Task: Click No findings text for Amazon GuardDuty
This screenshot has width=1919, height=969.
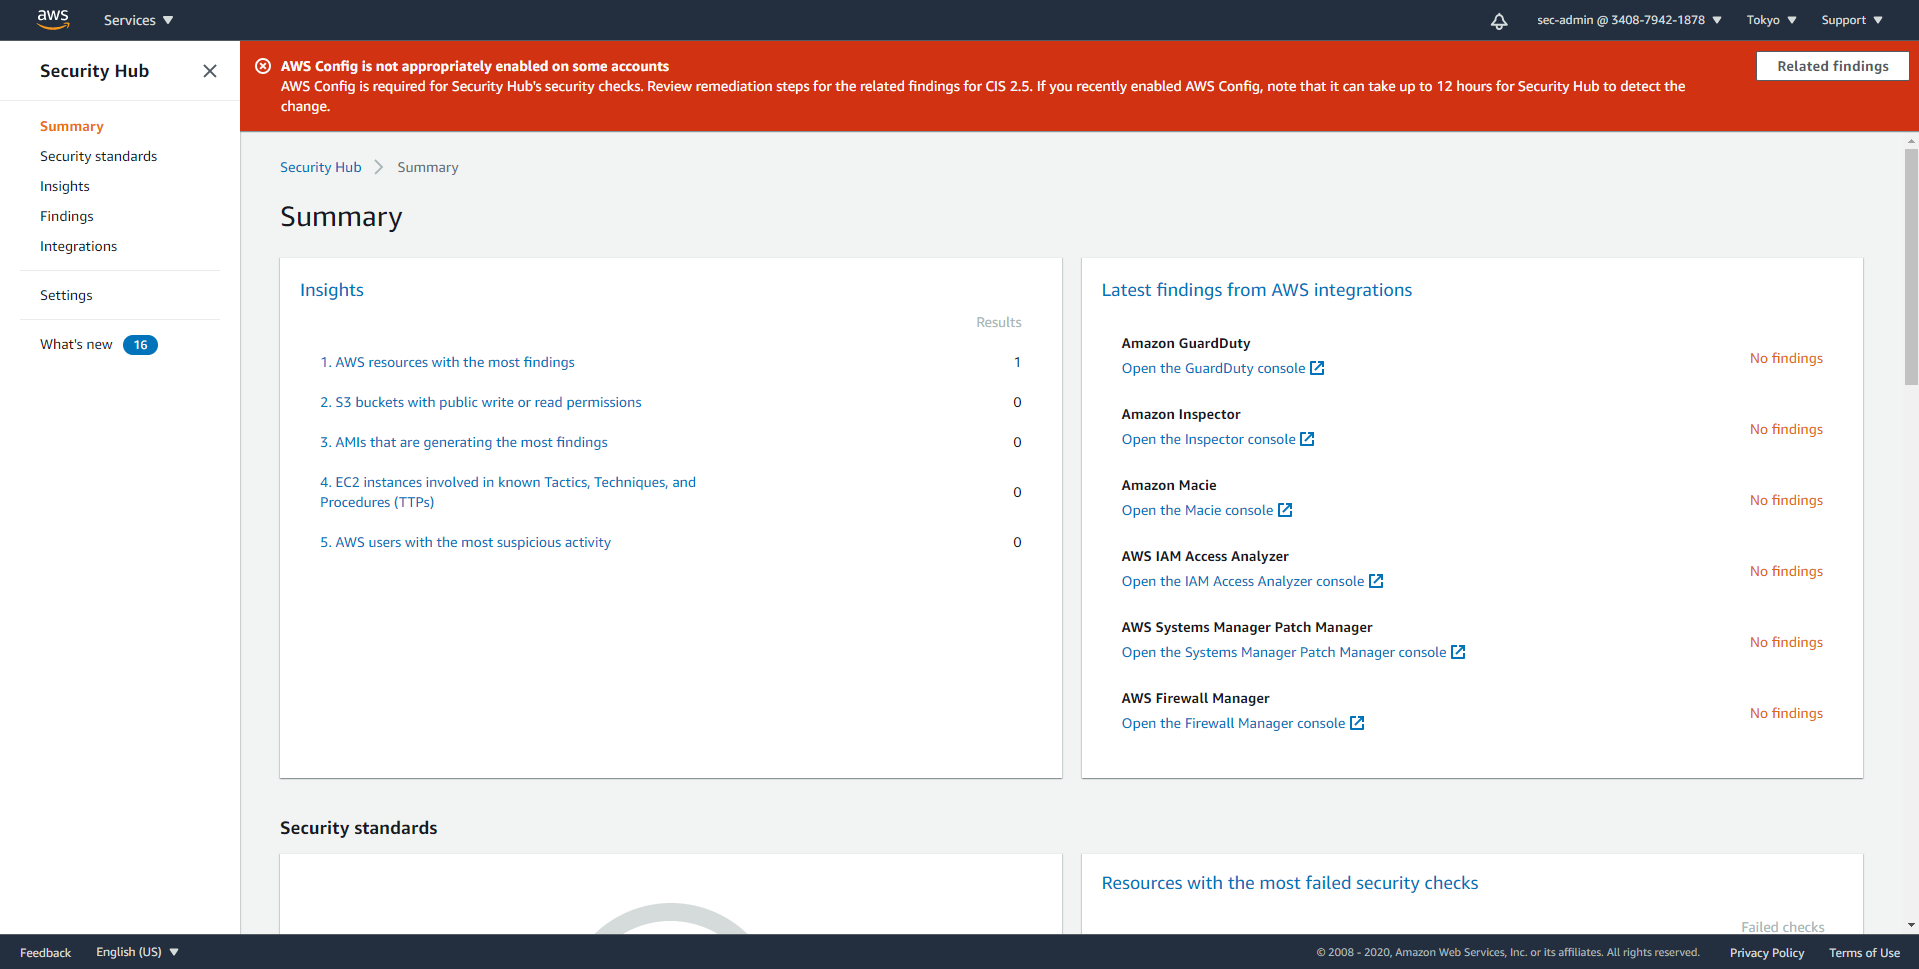Action: [x=1786, y=358]
